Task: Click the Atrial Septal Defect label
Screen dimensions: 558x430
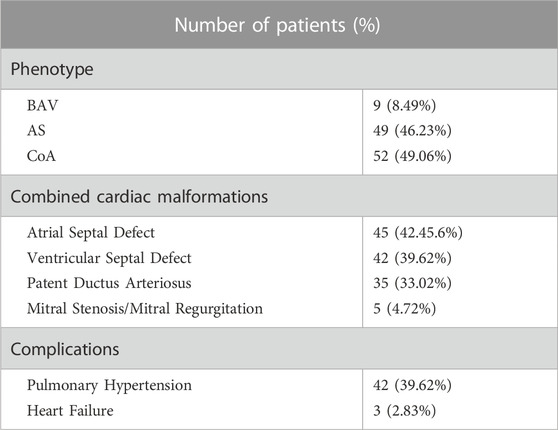Action: pos(91,233)
